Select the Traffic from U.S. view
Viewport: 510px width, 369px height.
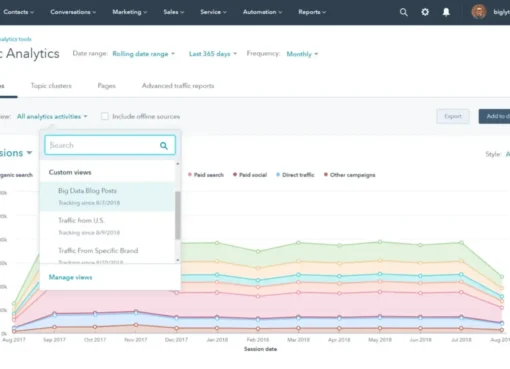107,226
